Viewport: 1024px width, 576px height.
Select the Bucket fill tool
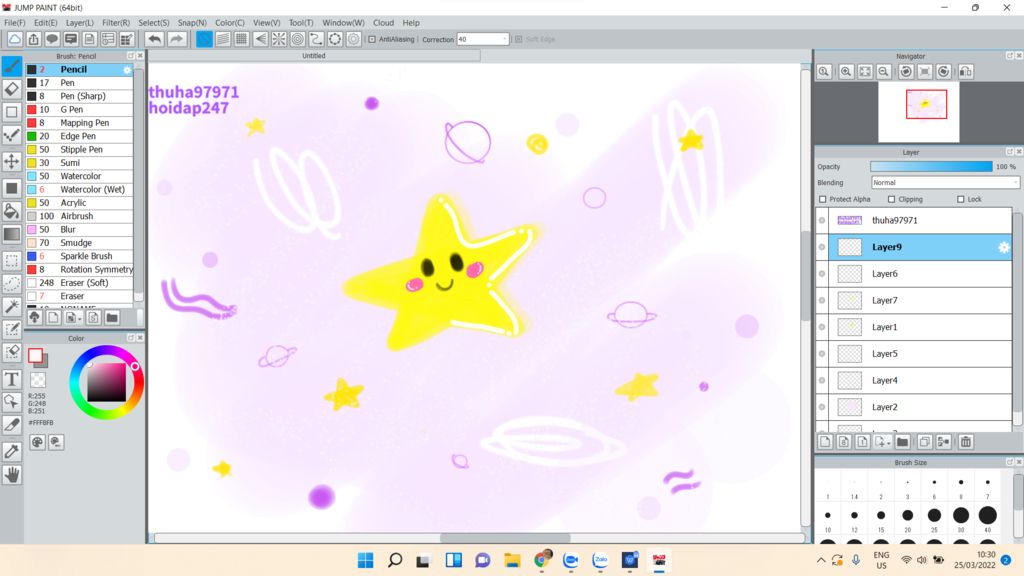(12, 210)
